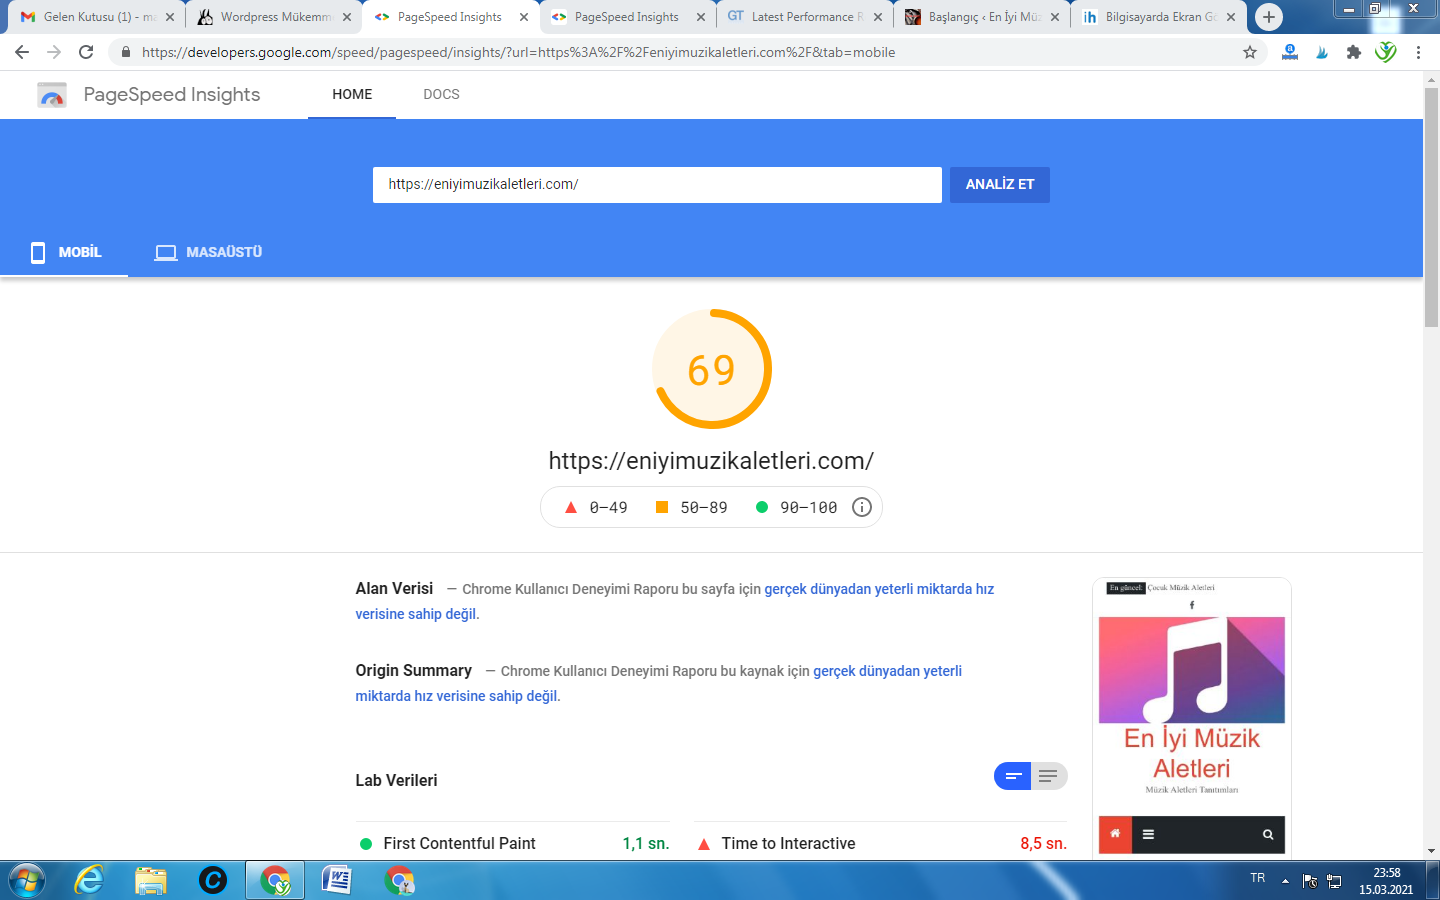Open the Windows Start menu

tap(27, 880)
